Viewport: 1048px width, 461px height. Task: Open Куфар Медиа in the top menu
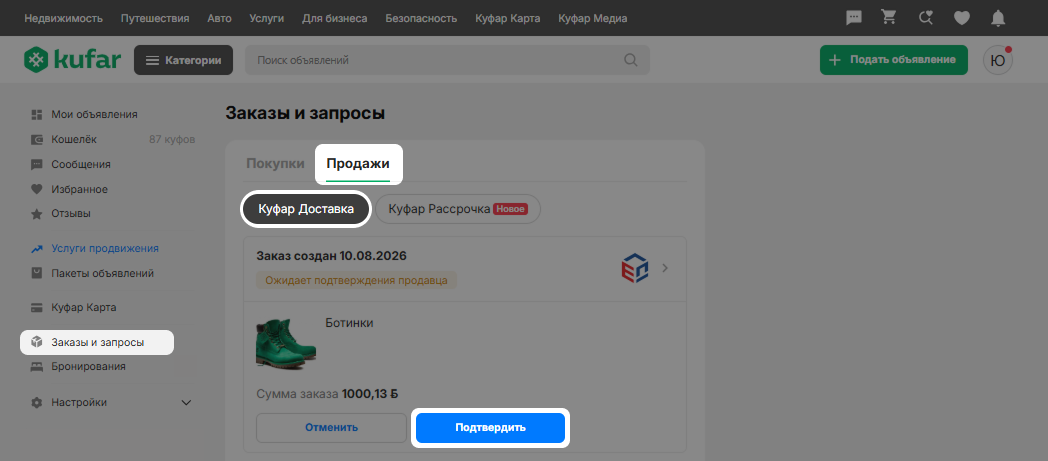click(x=593, y=18)
